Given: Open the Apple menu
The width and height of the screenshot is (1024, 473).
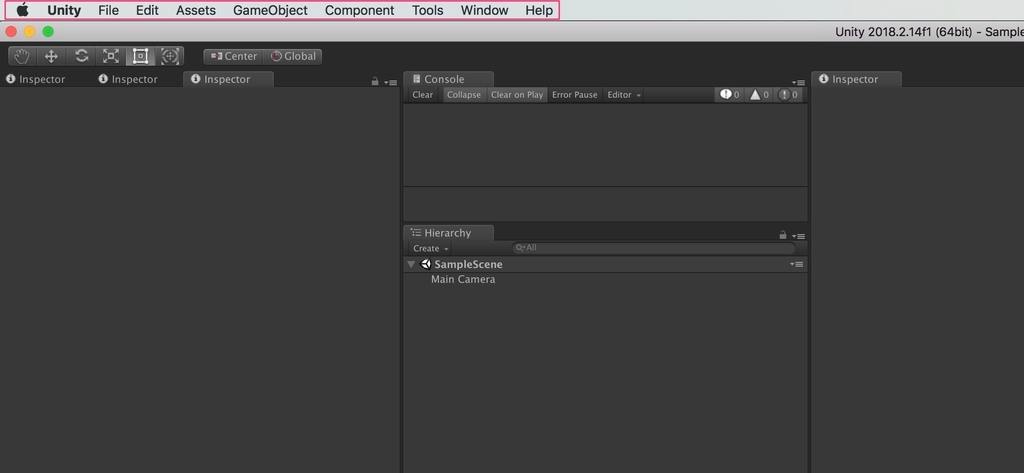Looking at the screenshot, I should pyautogui.click(x=23, y=10).
